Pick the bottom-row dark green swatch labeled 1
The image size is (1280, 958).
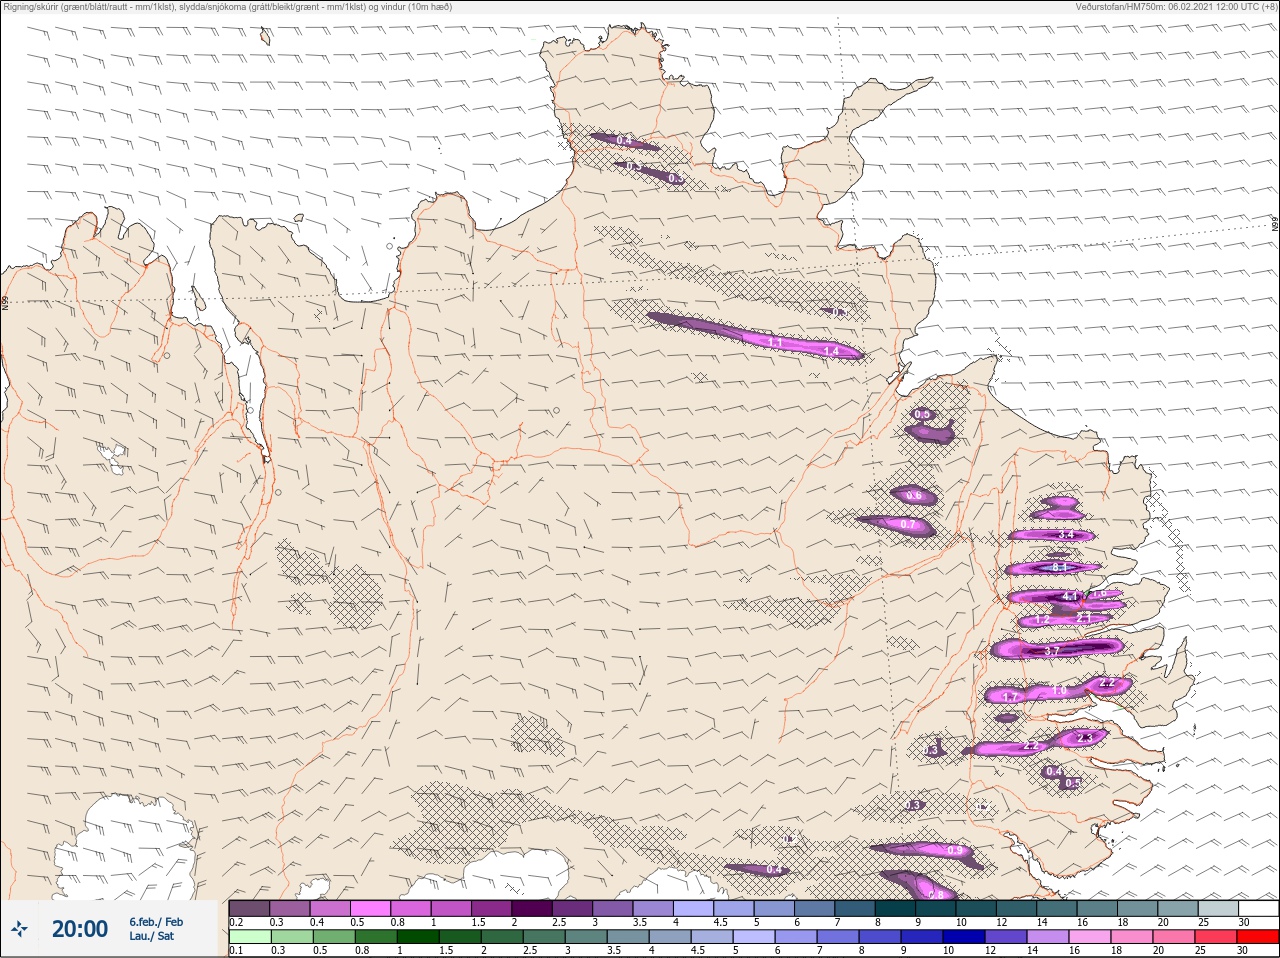416,937
